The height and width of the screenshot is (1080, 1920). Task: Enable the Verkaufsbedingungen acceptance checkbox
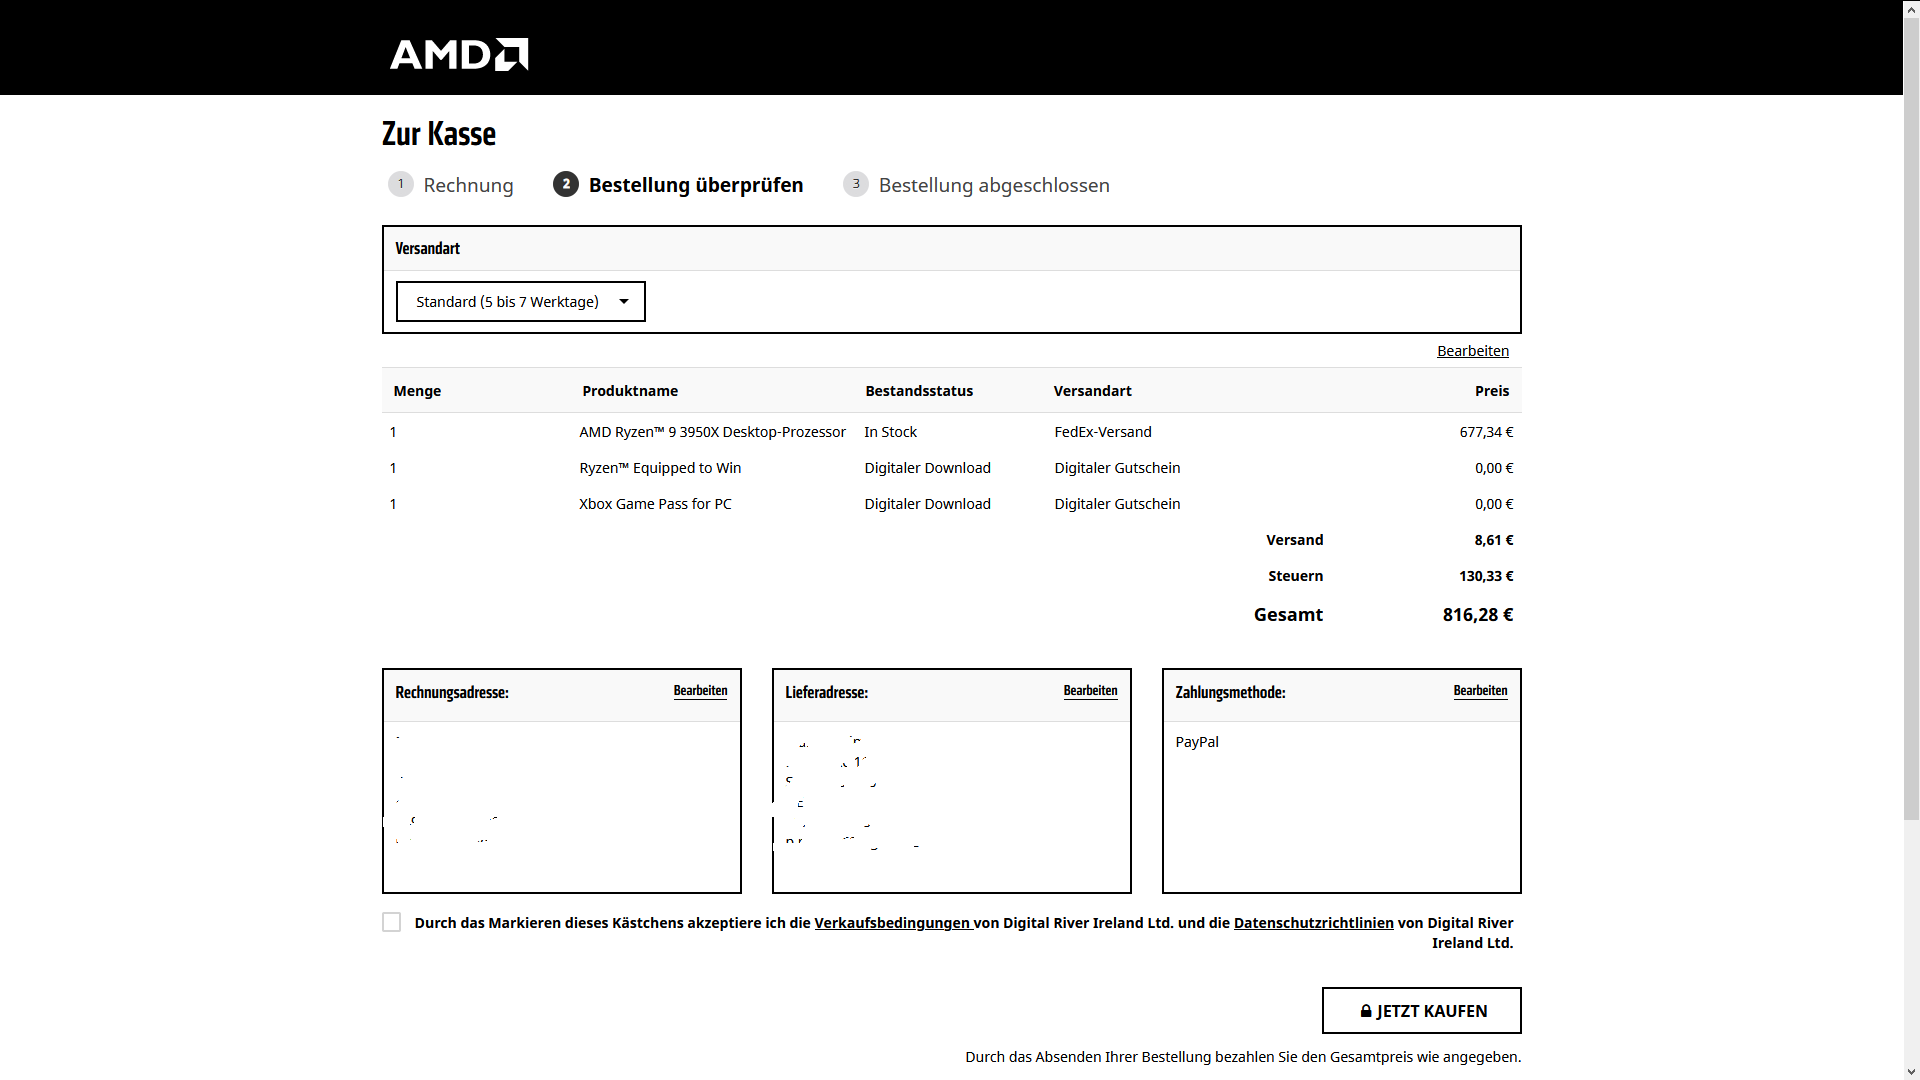point(390,922)
